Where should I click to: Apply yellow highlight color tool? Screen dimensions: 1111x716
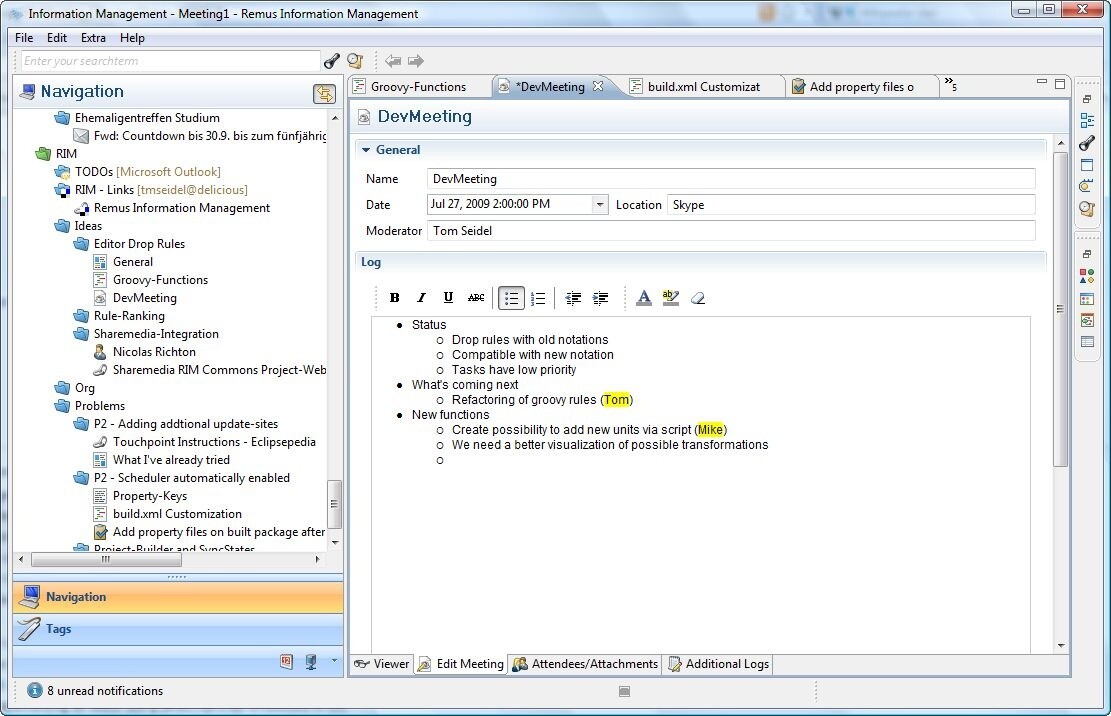[x=670, y=298]
